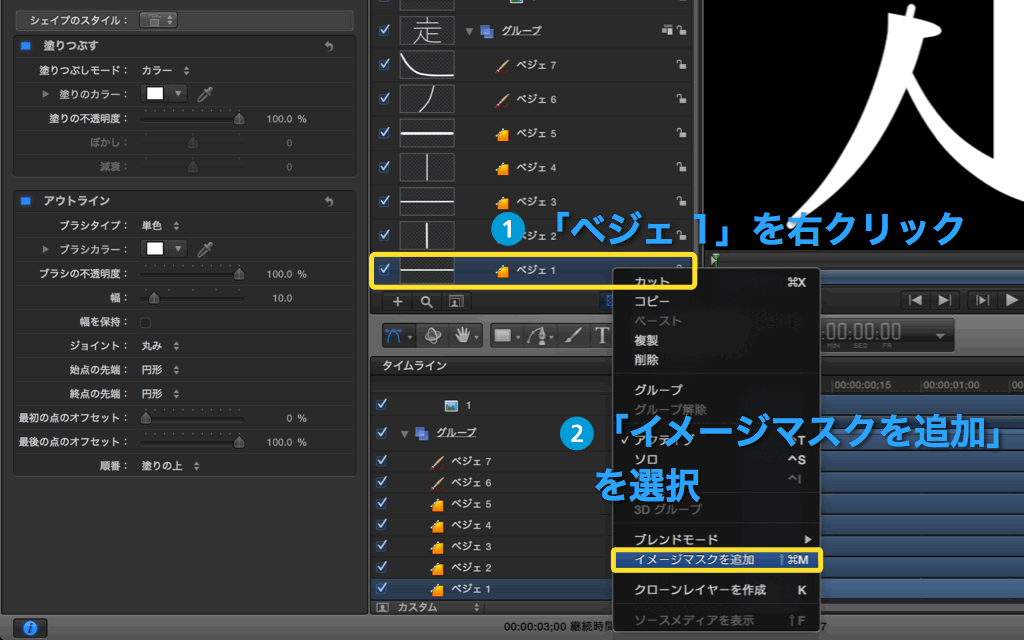Open the ブラシタイプ 単色 dropdown
Viewport: 1024px width, 640px height.
click(x=160, y=225)
